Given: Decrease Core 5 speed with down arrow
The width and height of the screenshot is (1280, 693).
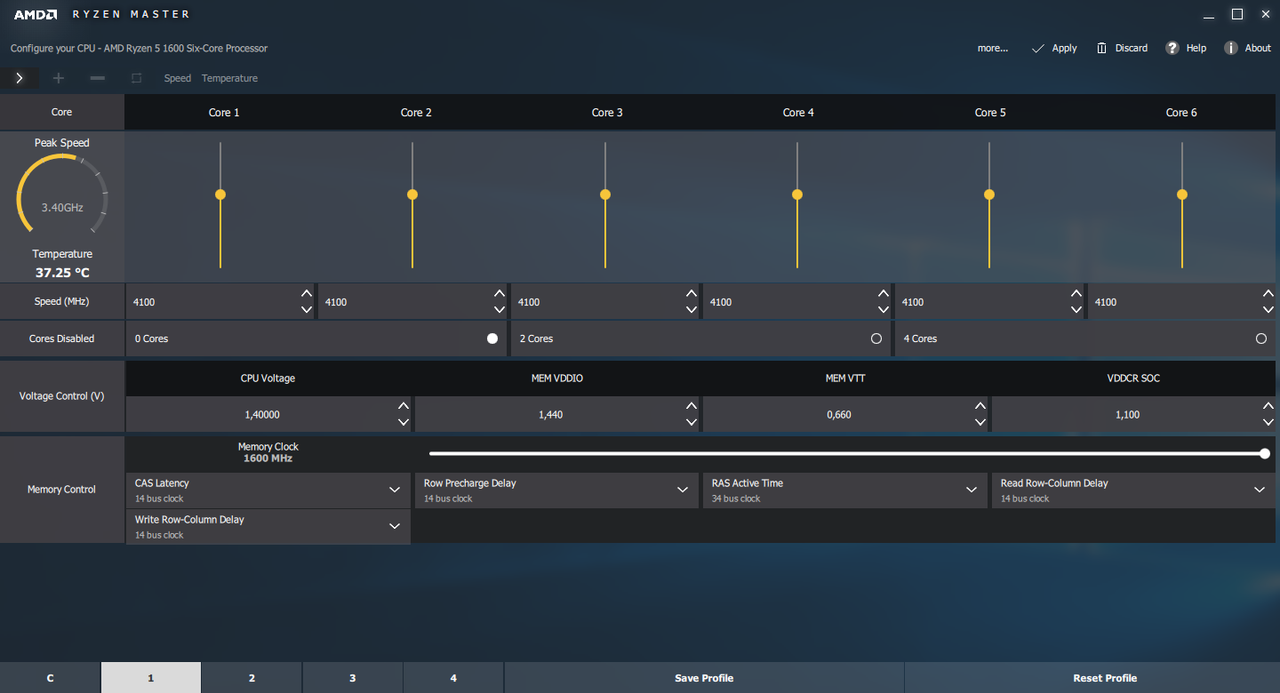Looking at the screenshot, I should (x=1076, y=310).
